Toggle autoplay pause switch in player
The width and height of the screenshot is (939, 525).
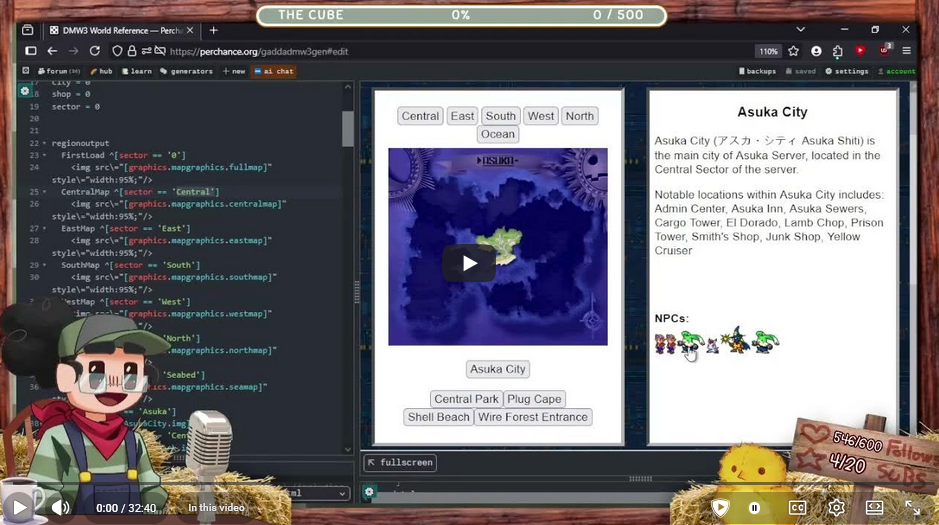pyautogui.click(x=755, y=507)
